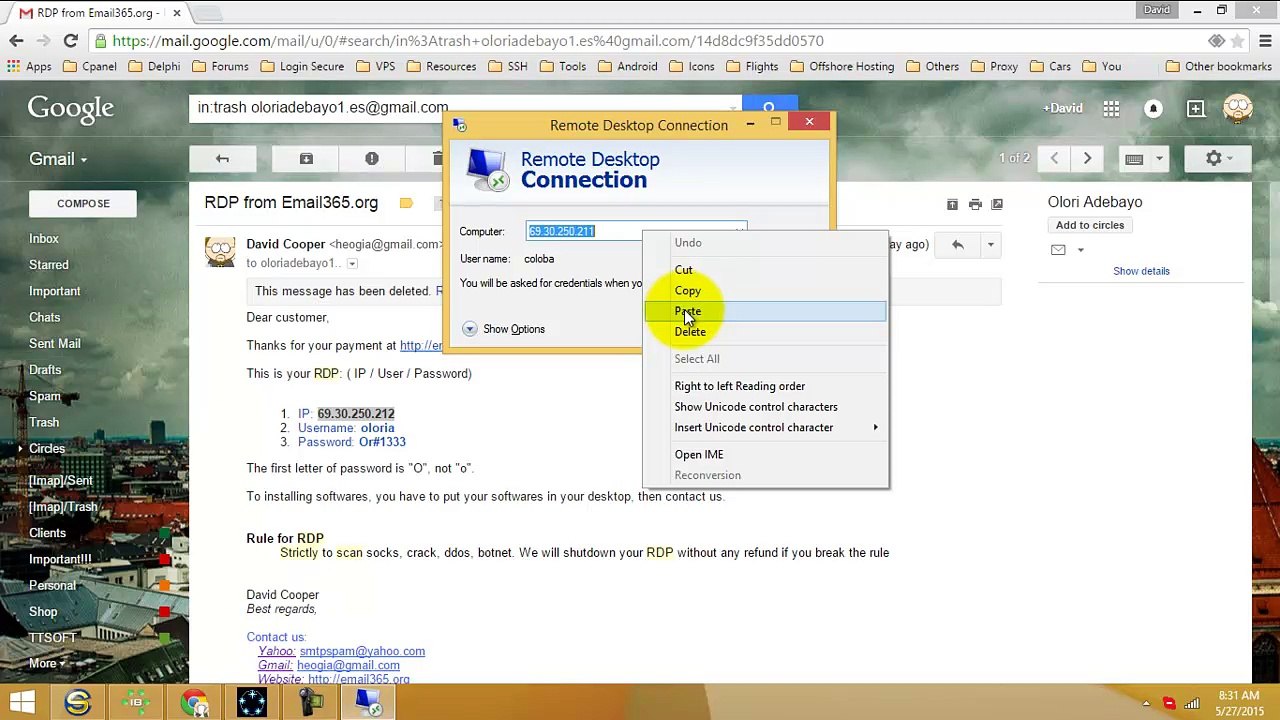Show the older conversation with right arrow
Screen dimensions: 1280x720
(x=1087, y=159)
